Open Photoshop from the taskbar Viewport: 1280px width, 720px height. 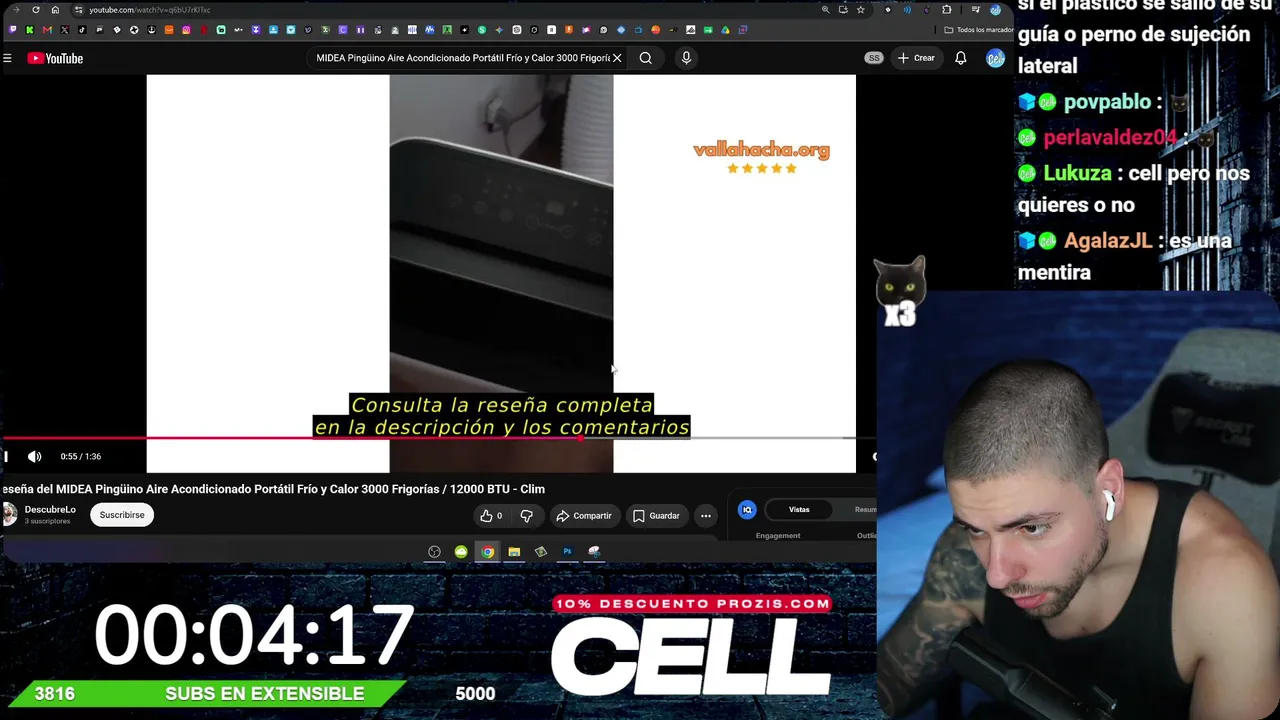click(567, 552)
